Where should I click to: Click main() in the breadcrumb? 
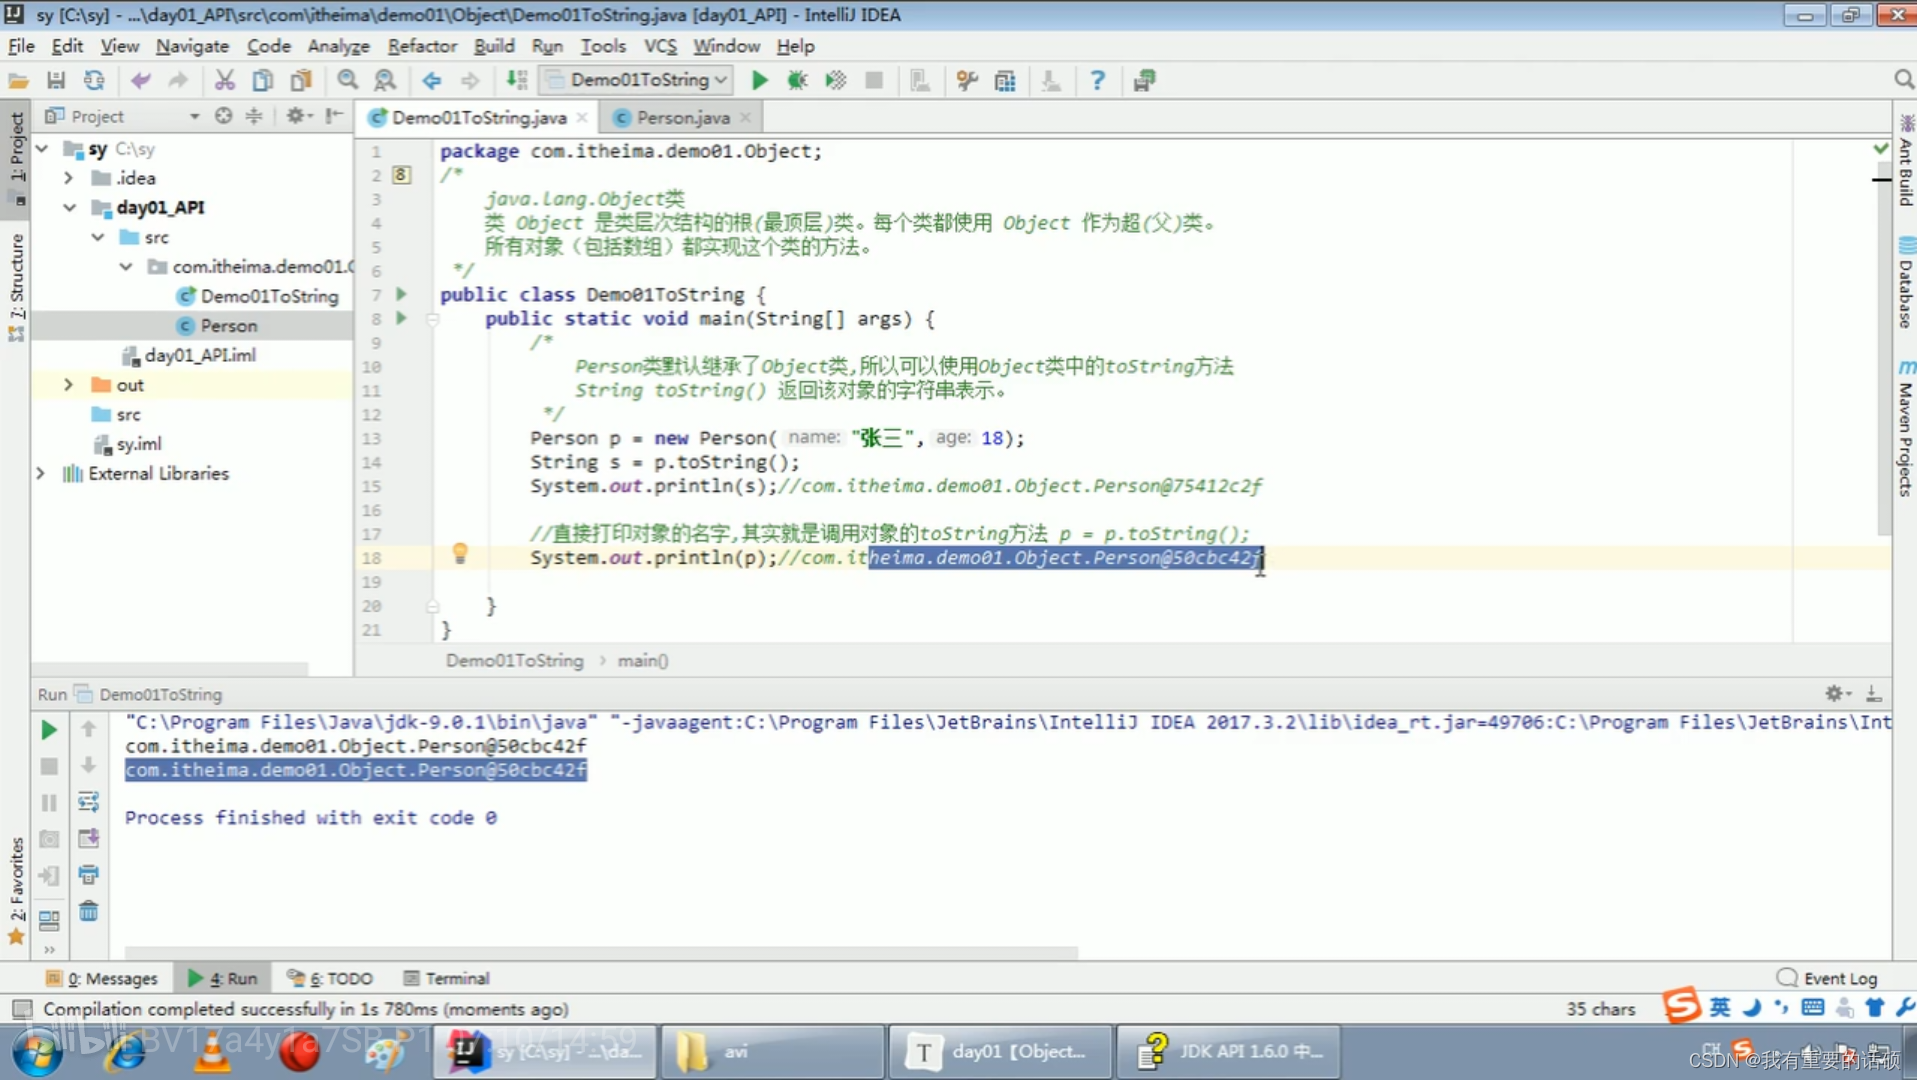643,661
